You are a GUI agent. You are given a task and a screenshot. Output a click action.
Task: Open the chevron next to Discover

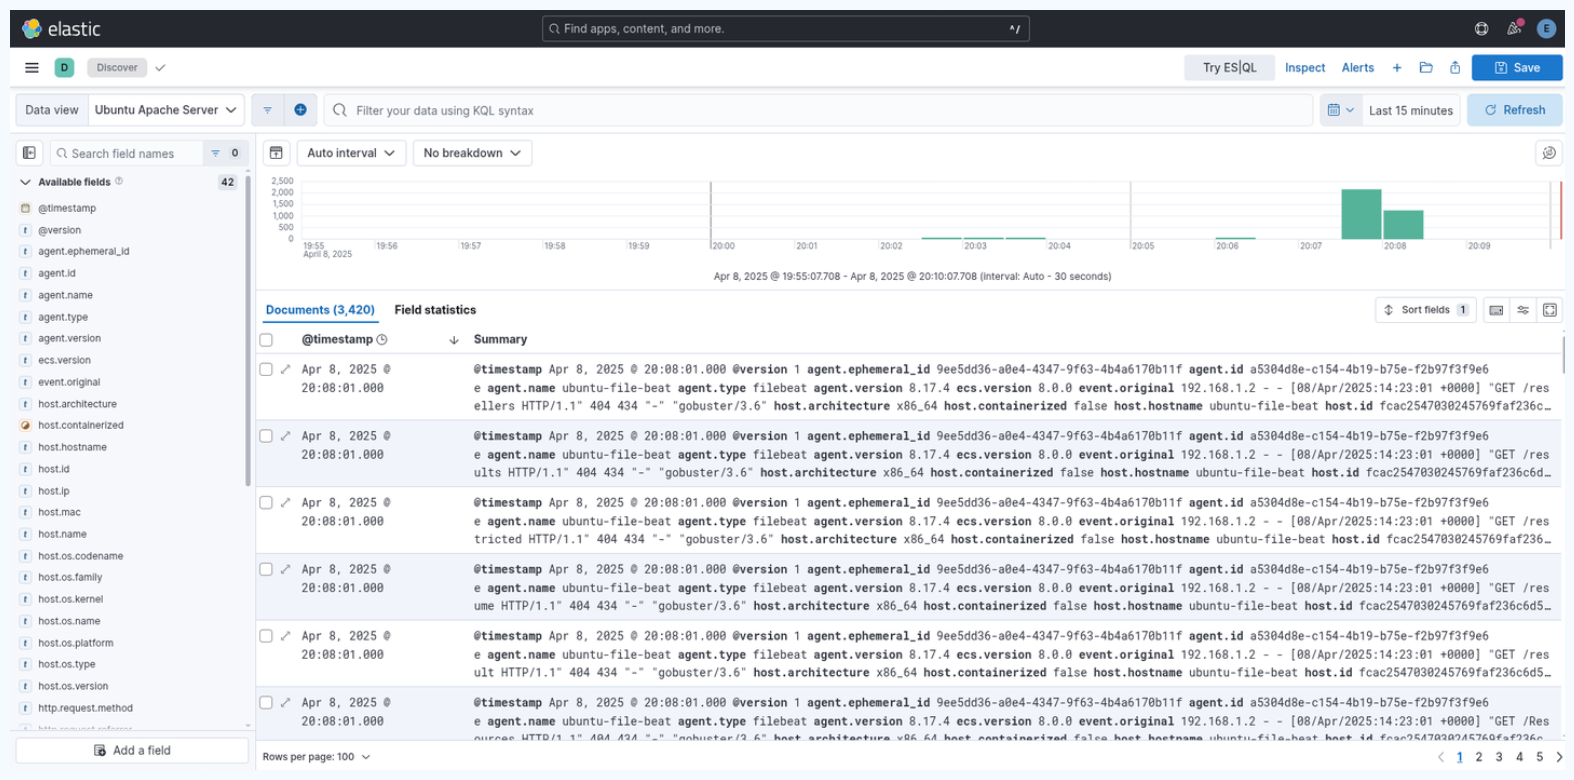[160, 68]
